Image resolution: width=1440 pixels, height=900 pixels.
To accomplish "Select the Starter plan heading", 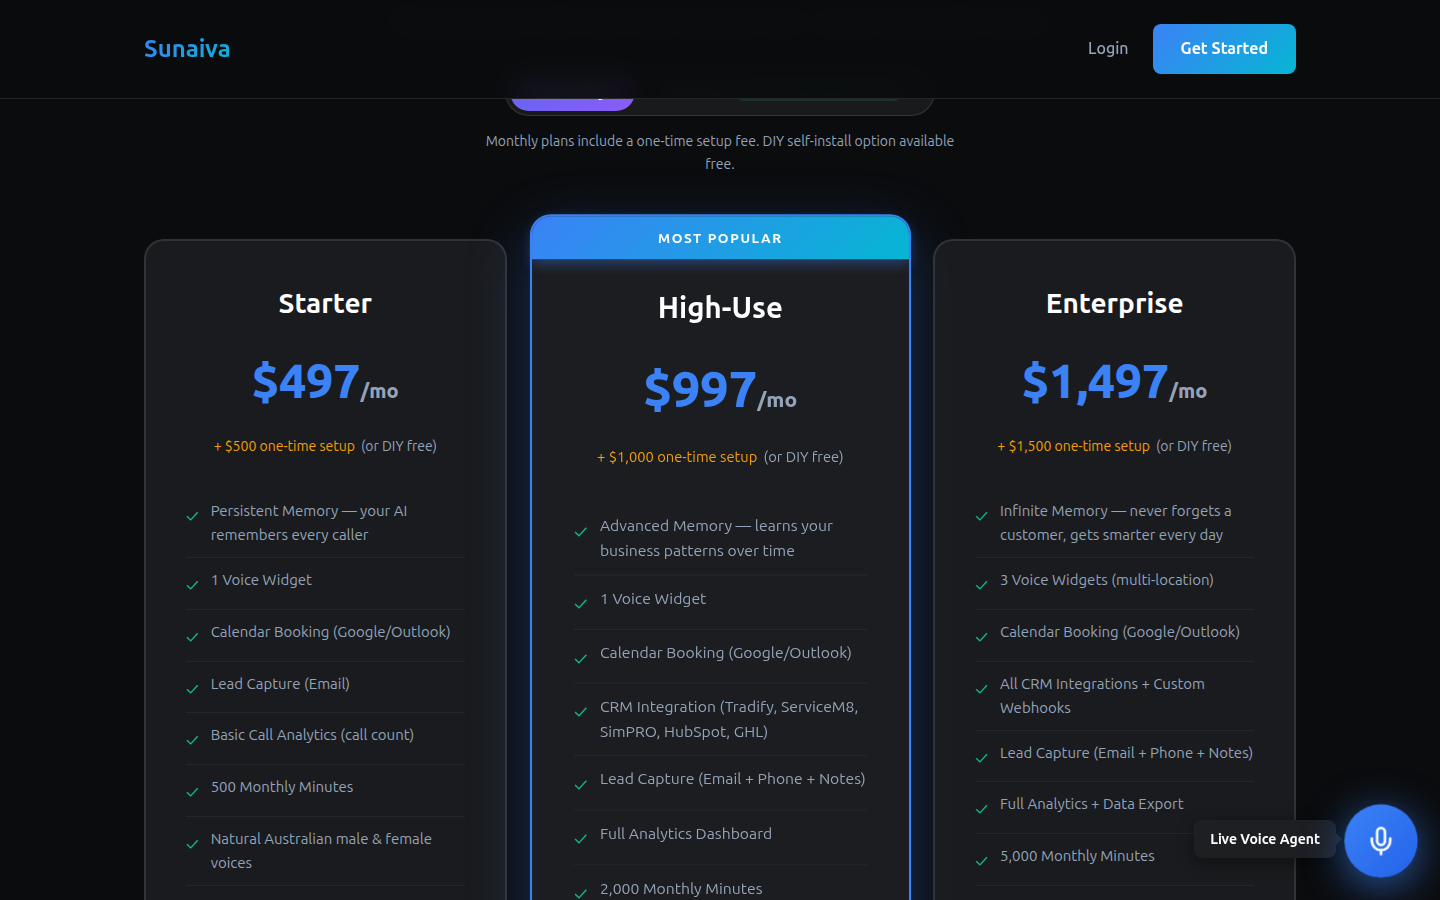I will click(x=325, y=304).
